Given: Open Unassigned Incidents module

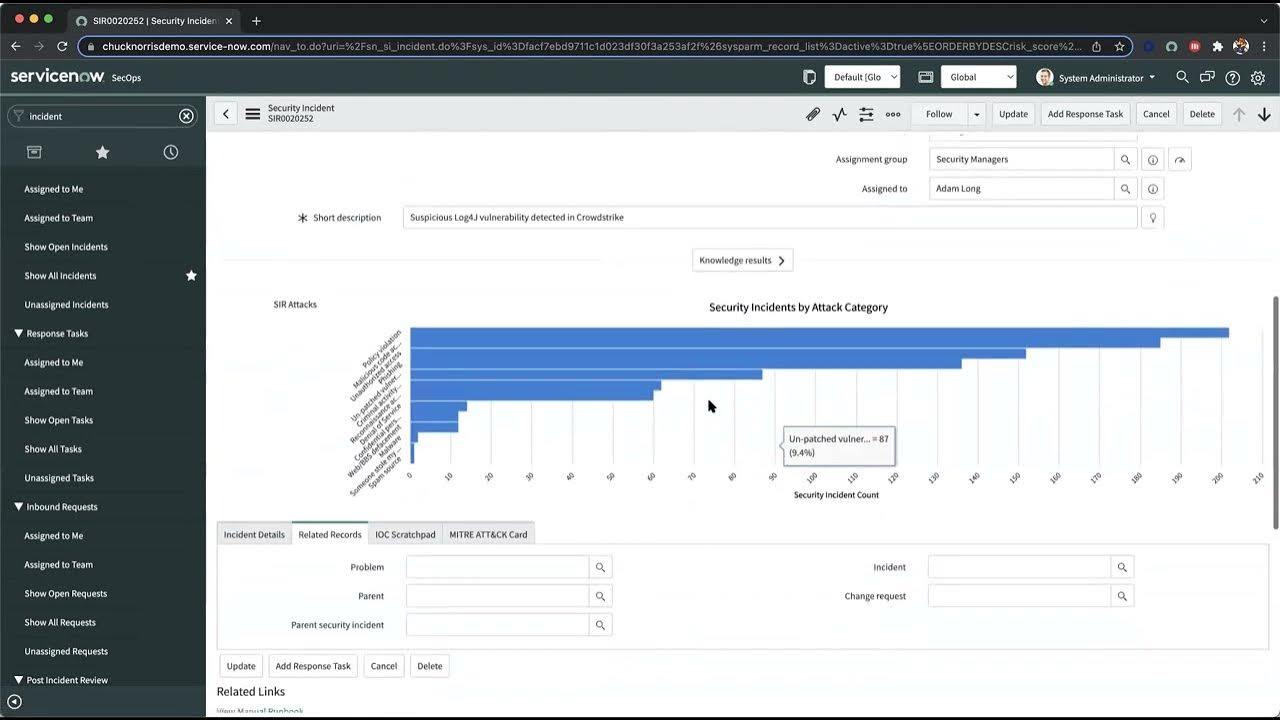Looking at the screenshot, I should tap(66, 305).
